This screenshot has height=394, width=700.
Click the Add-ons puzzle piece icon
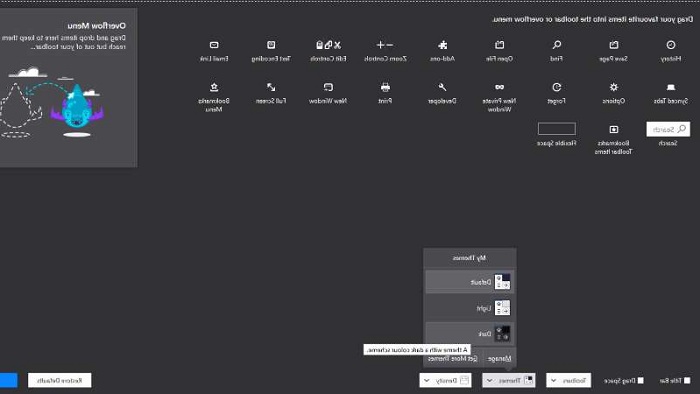pyautogui.click(x=442, y=45)
